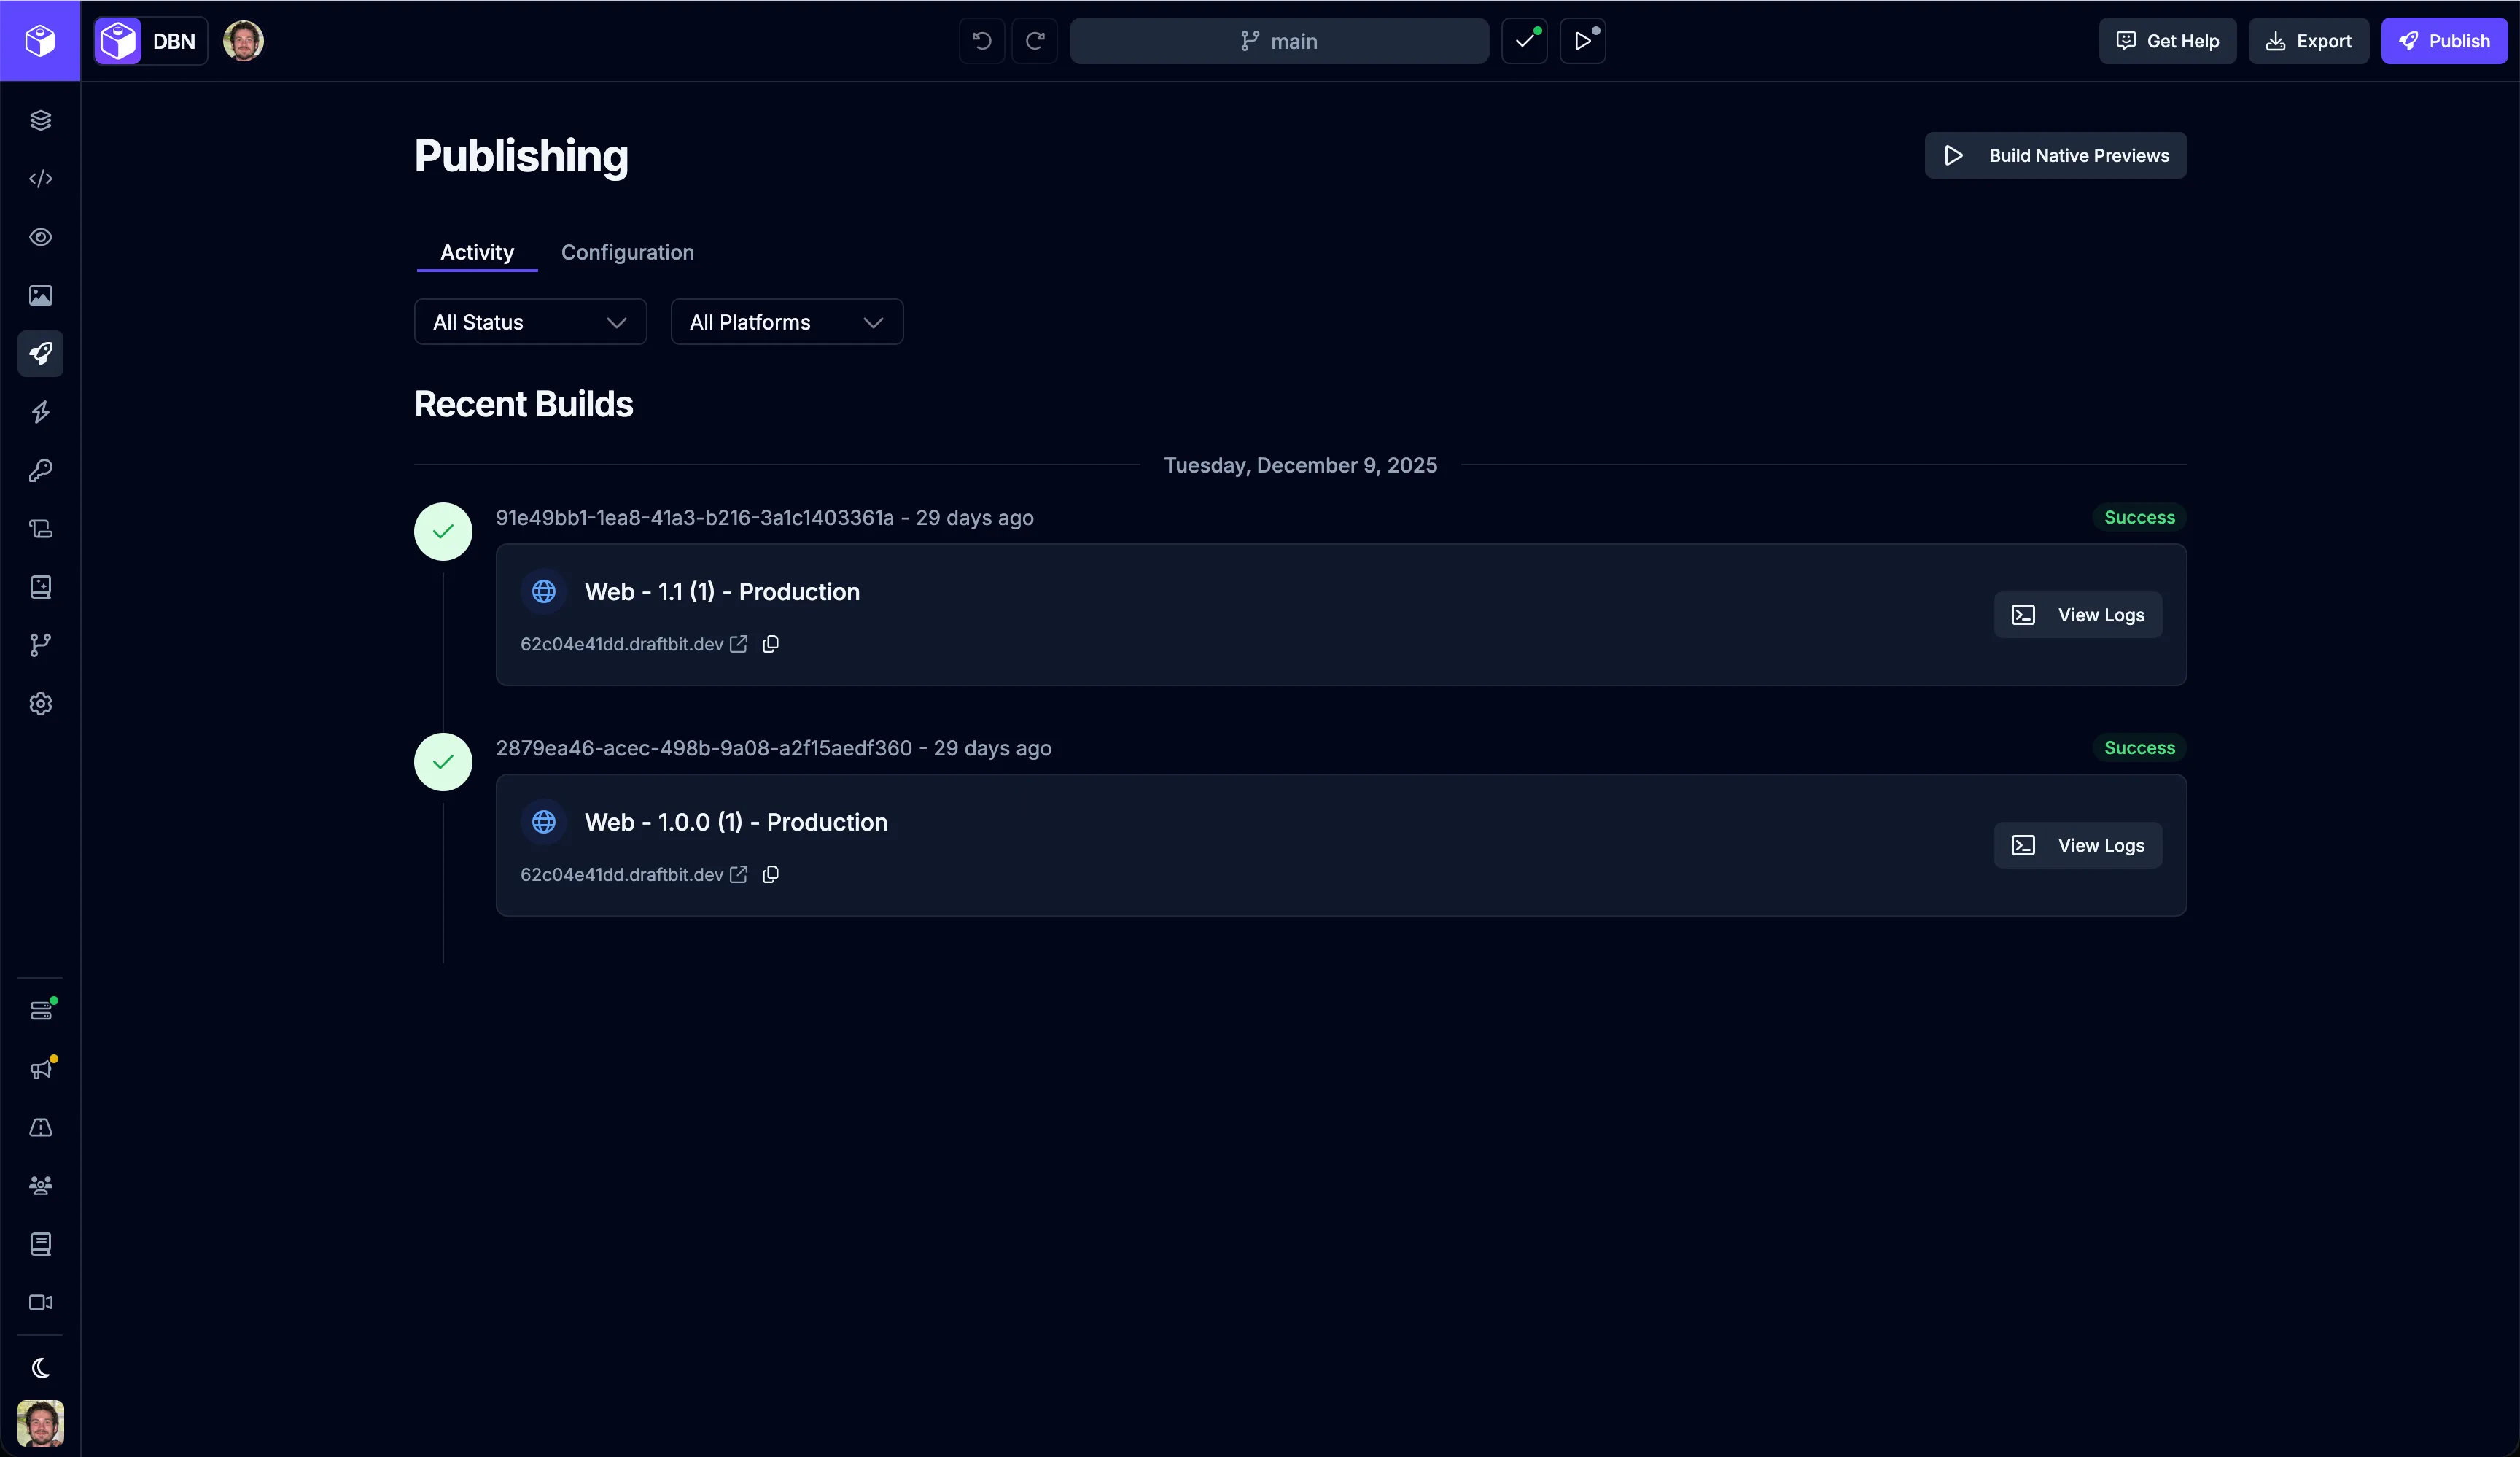
Task: Click the lightning bolt sidebar icon
Action: (x=40, y=412)
